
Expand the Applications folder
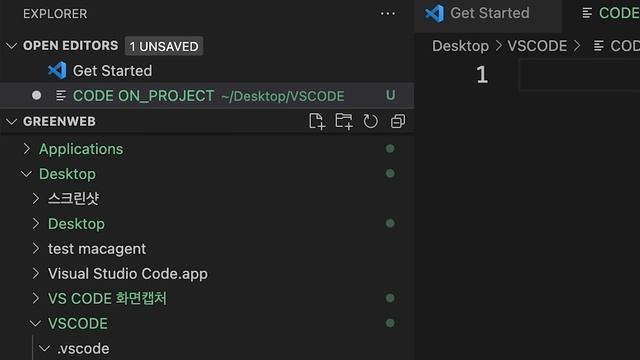27,149
